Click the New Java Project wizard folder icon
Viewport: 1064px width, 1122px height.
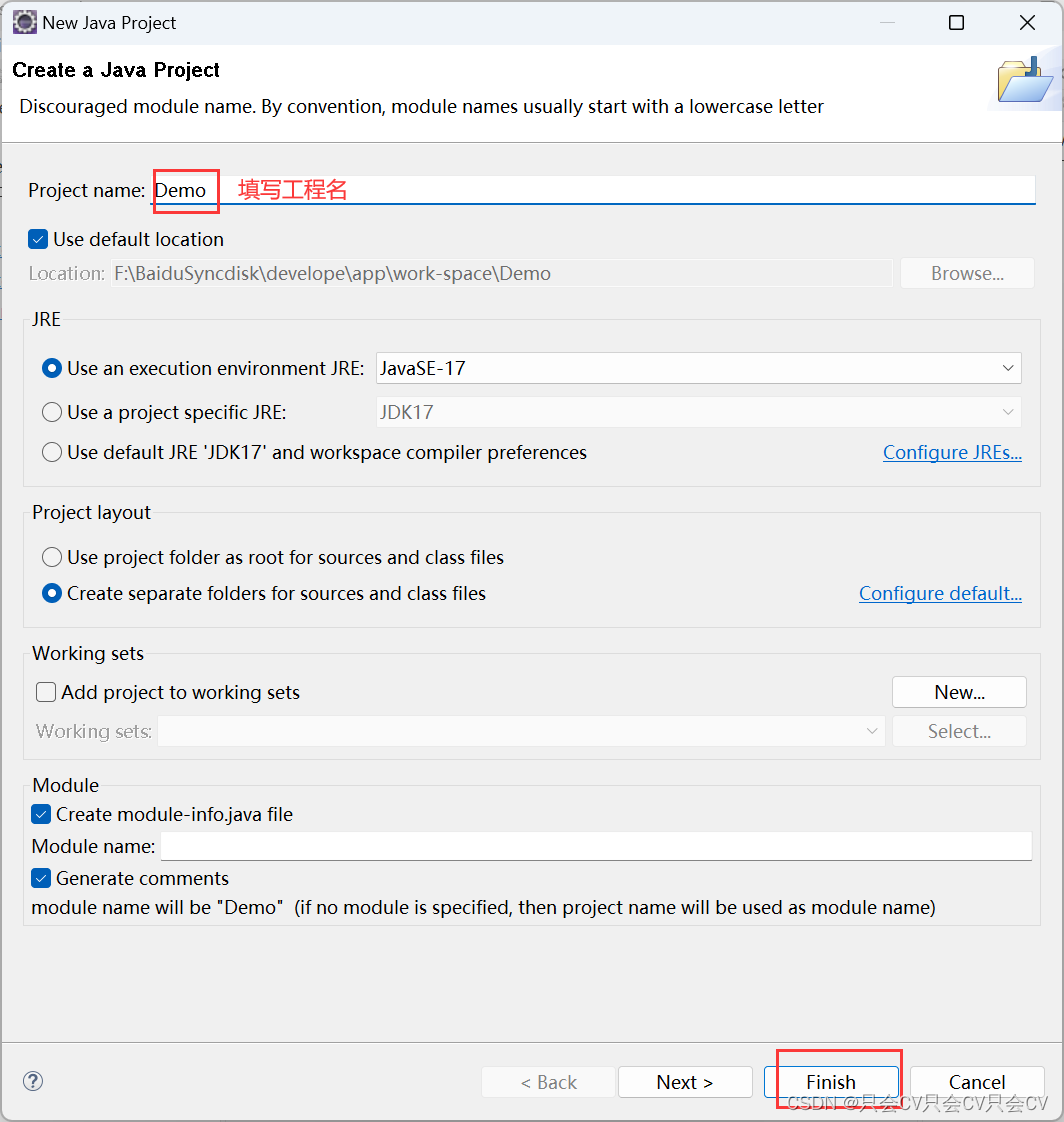[x=1024, y=79]
